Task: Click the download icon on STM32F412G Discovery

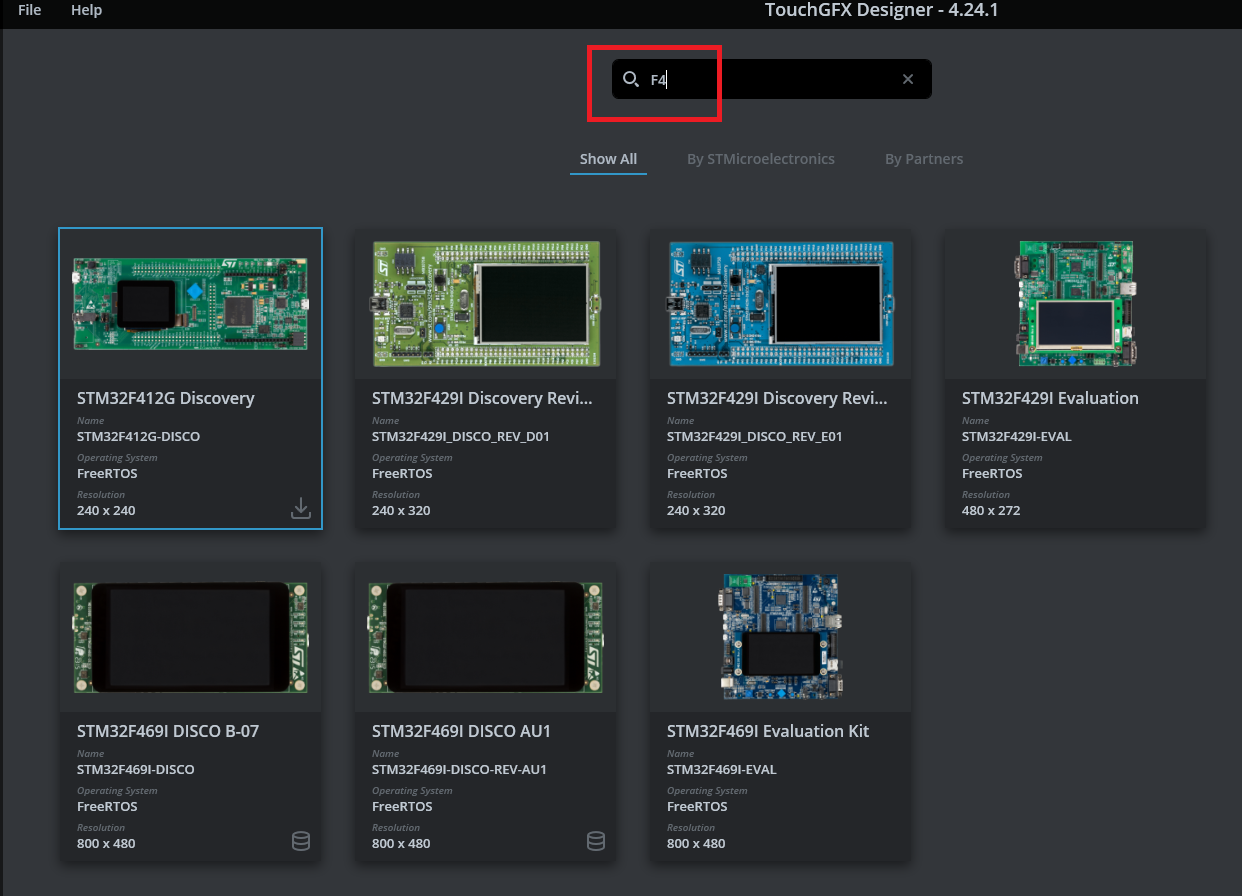Action: tap(301, 508)
